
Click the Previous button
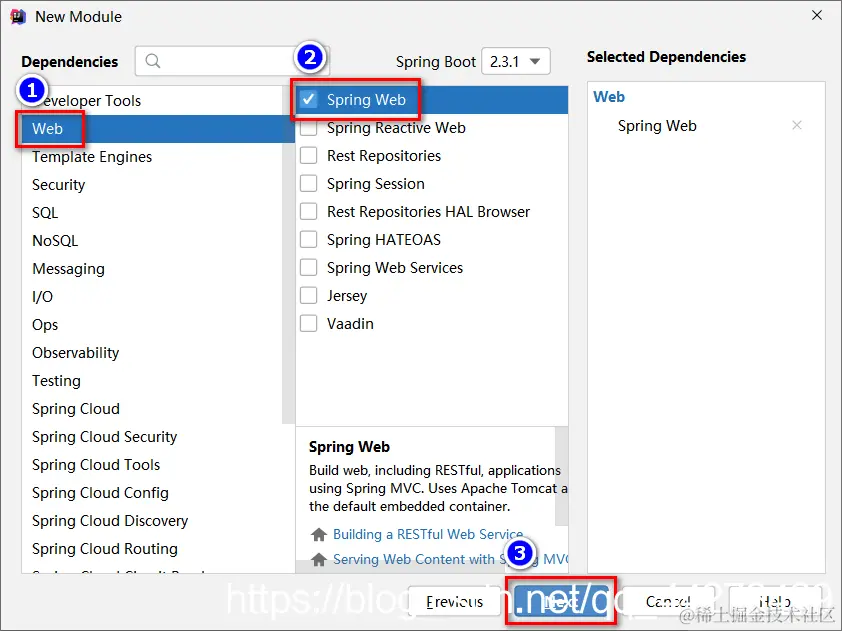[x=454, y=601]
